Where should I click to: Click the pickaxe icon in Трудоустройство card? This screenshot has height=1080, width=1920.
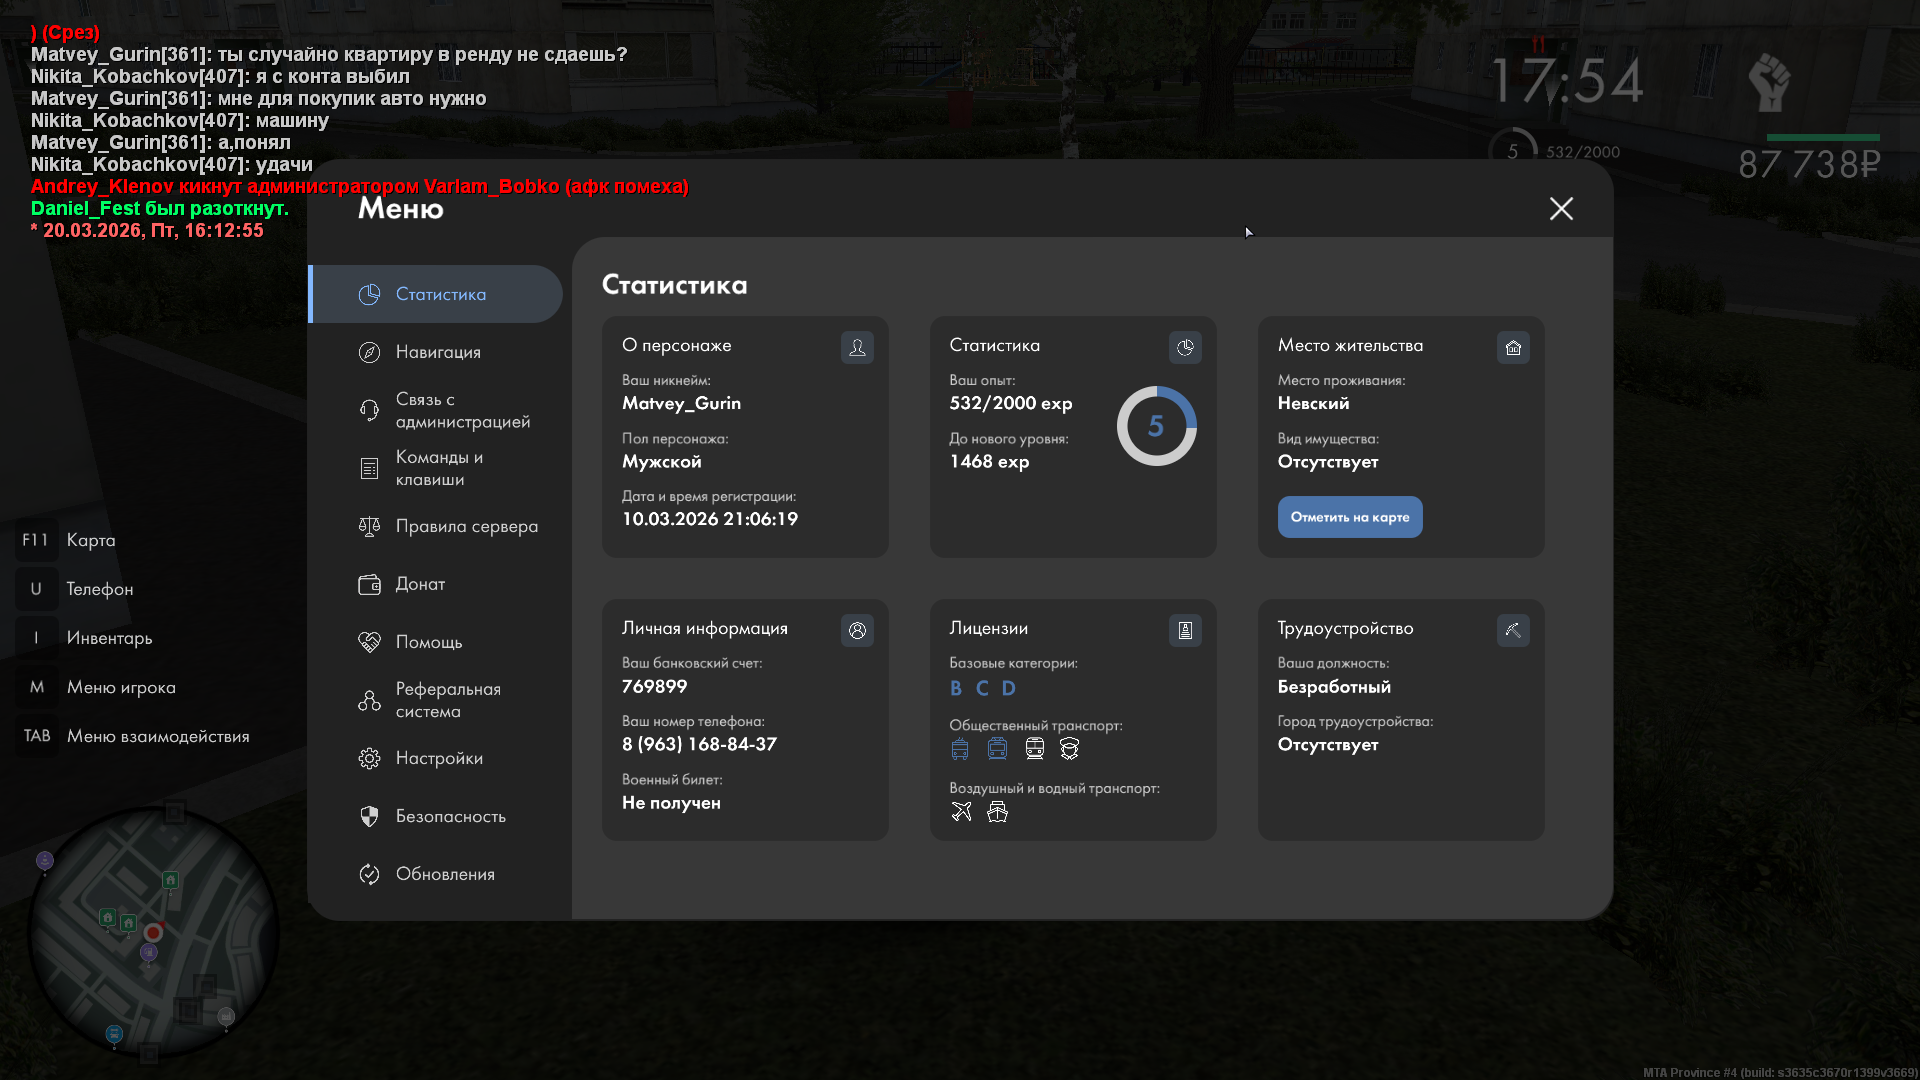pos(1513,630)
